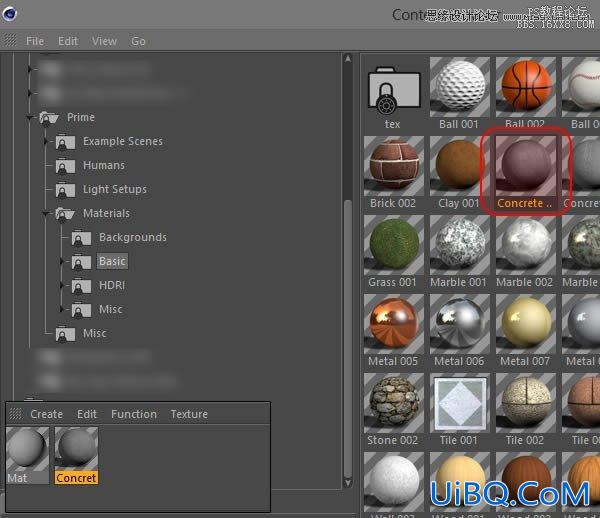Image resolution: width=600 pixels, height=518 pixels.
Task: Select the Tile 002 material
Action: [526, 403]
